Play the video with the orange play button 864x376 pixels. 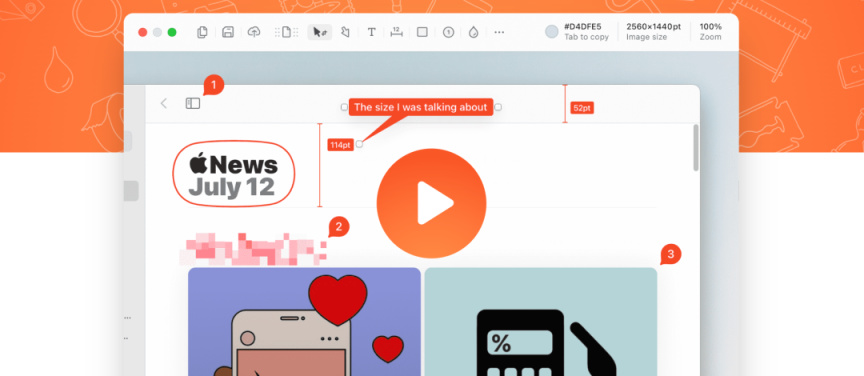click(x=431, y=203)
